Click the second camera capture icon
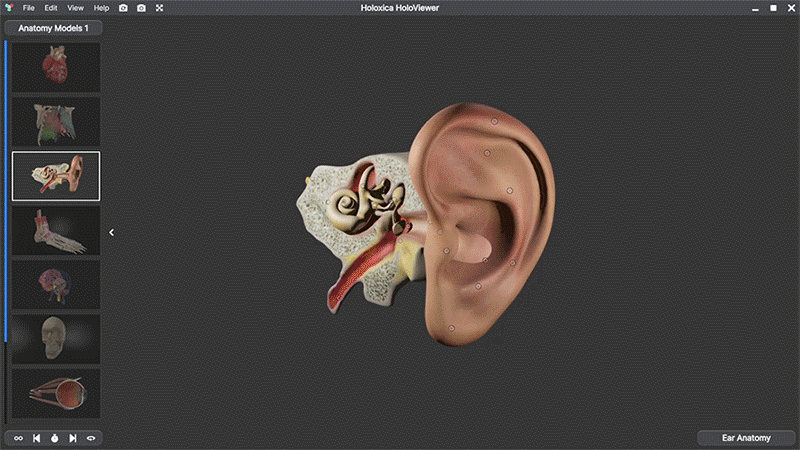This screenshot has width=800, height=450. (x=141, y=8)
